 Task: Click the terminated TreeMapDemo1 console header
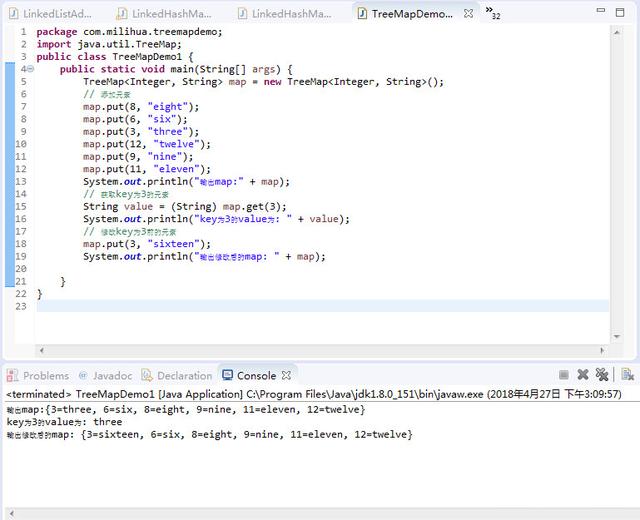(x=314, y=394)
